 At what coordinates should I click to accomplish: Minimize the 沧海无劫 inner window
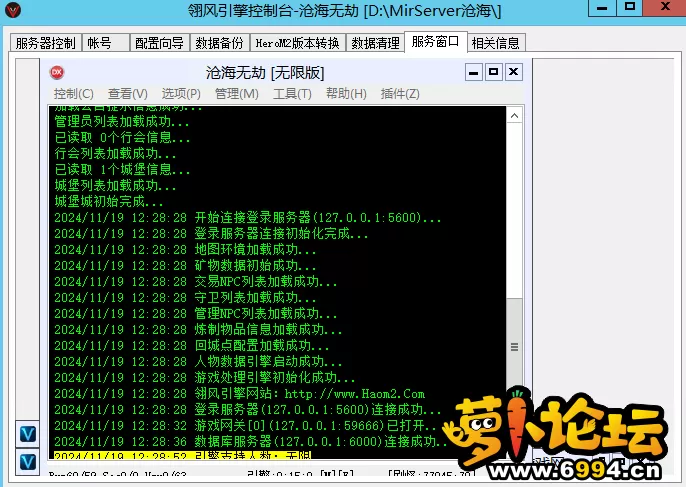click(x=473, y=72)
